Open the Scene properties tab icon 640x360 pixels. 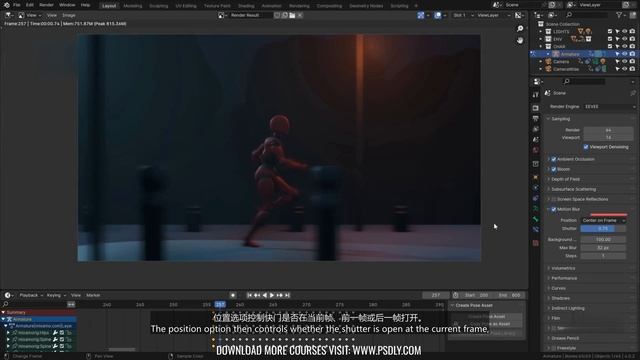coord(536,140)
